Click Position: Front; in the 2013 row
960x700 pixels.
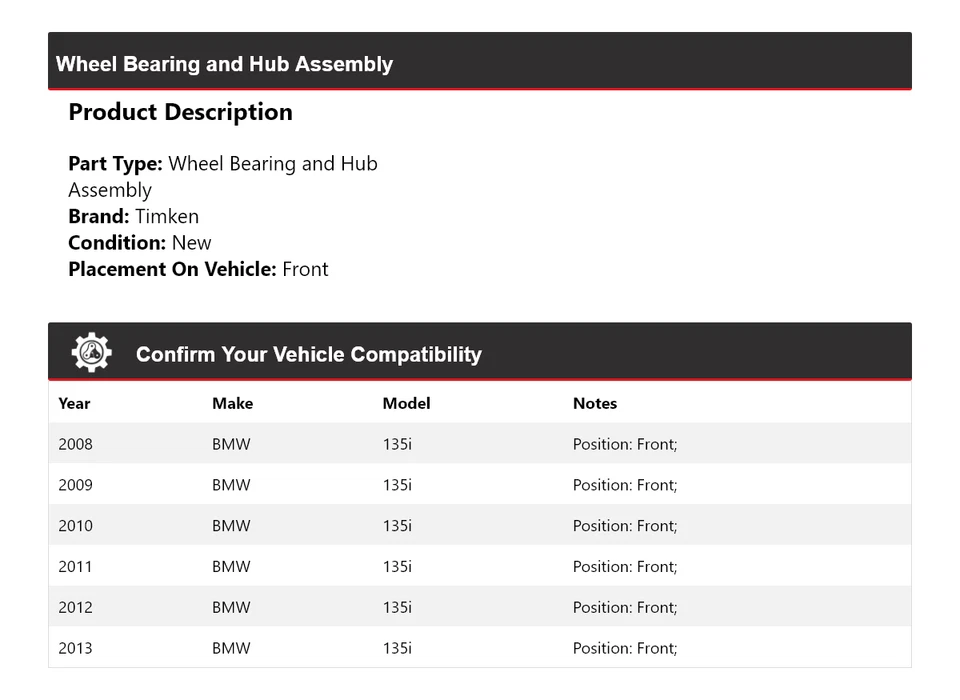[x=625, y=648]
